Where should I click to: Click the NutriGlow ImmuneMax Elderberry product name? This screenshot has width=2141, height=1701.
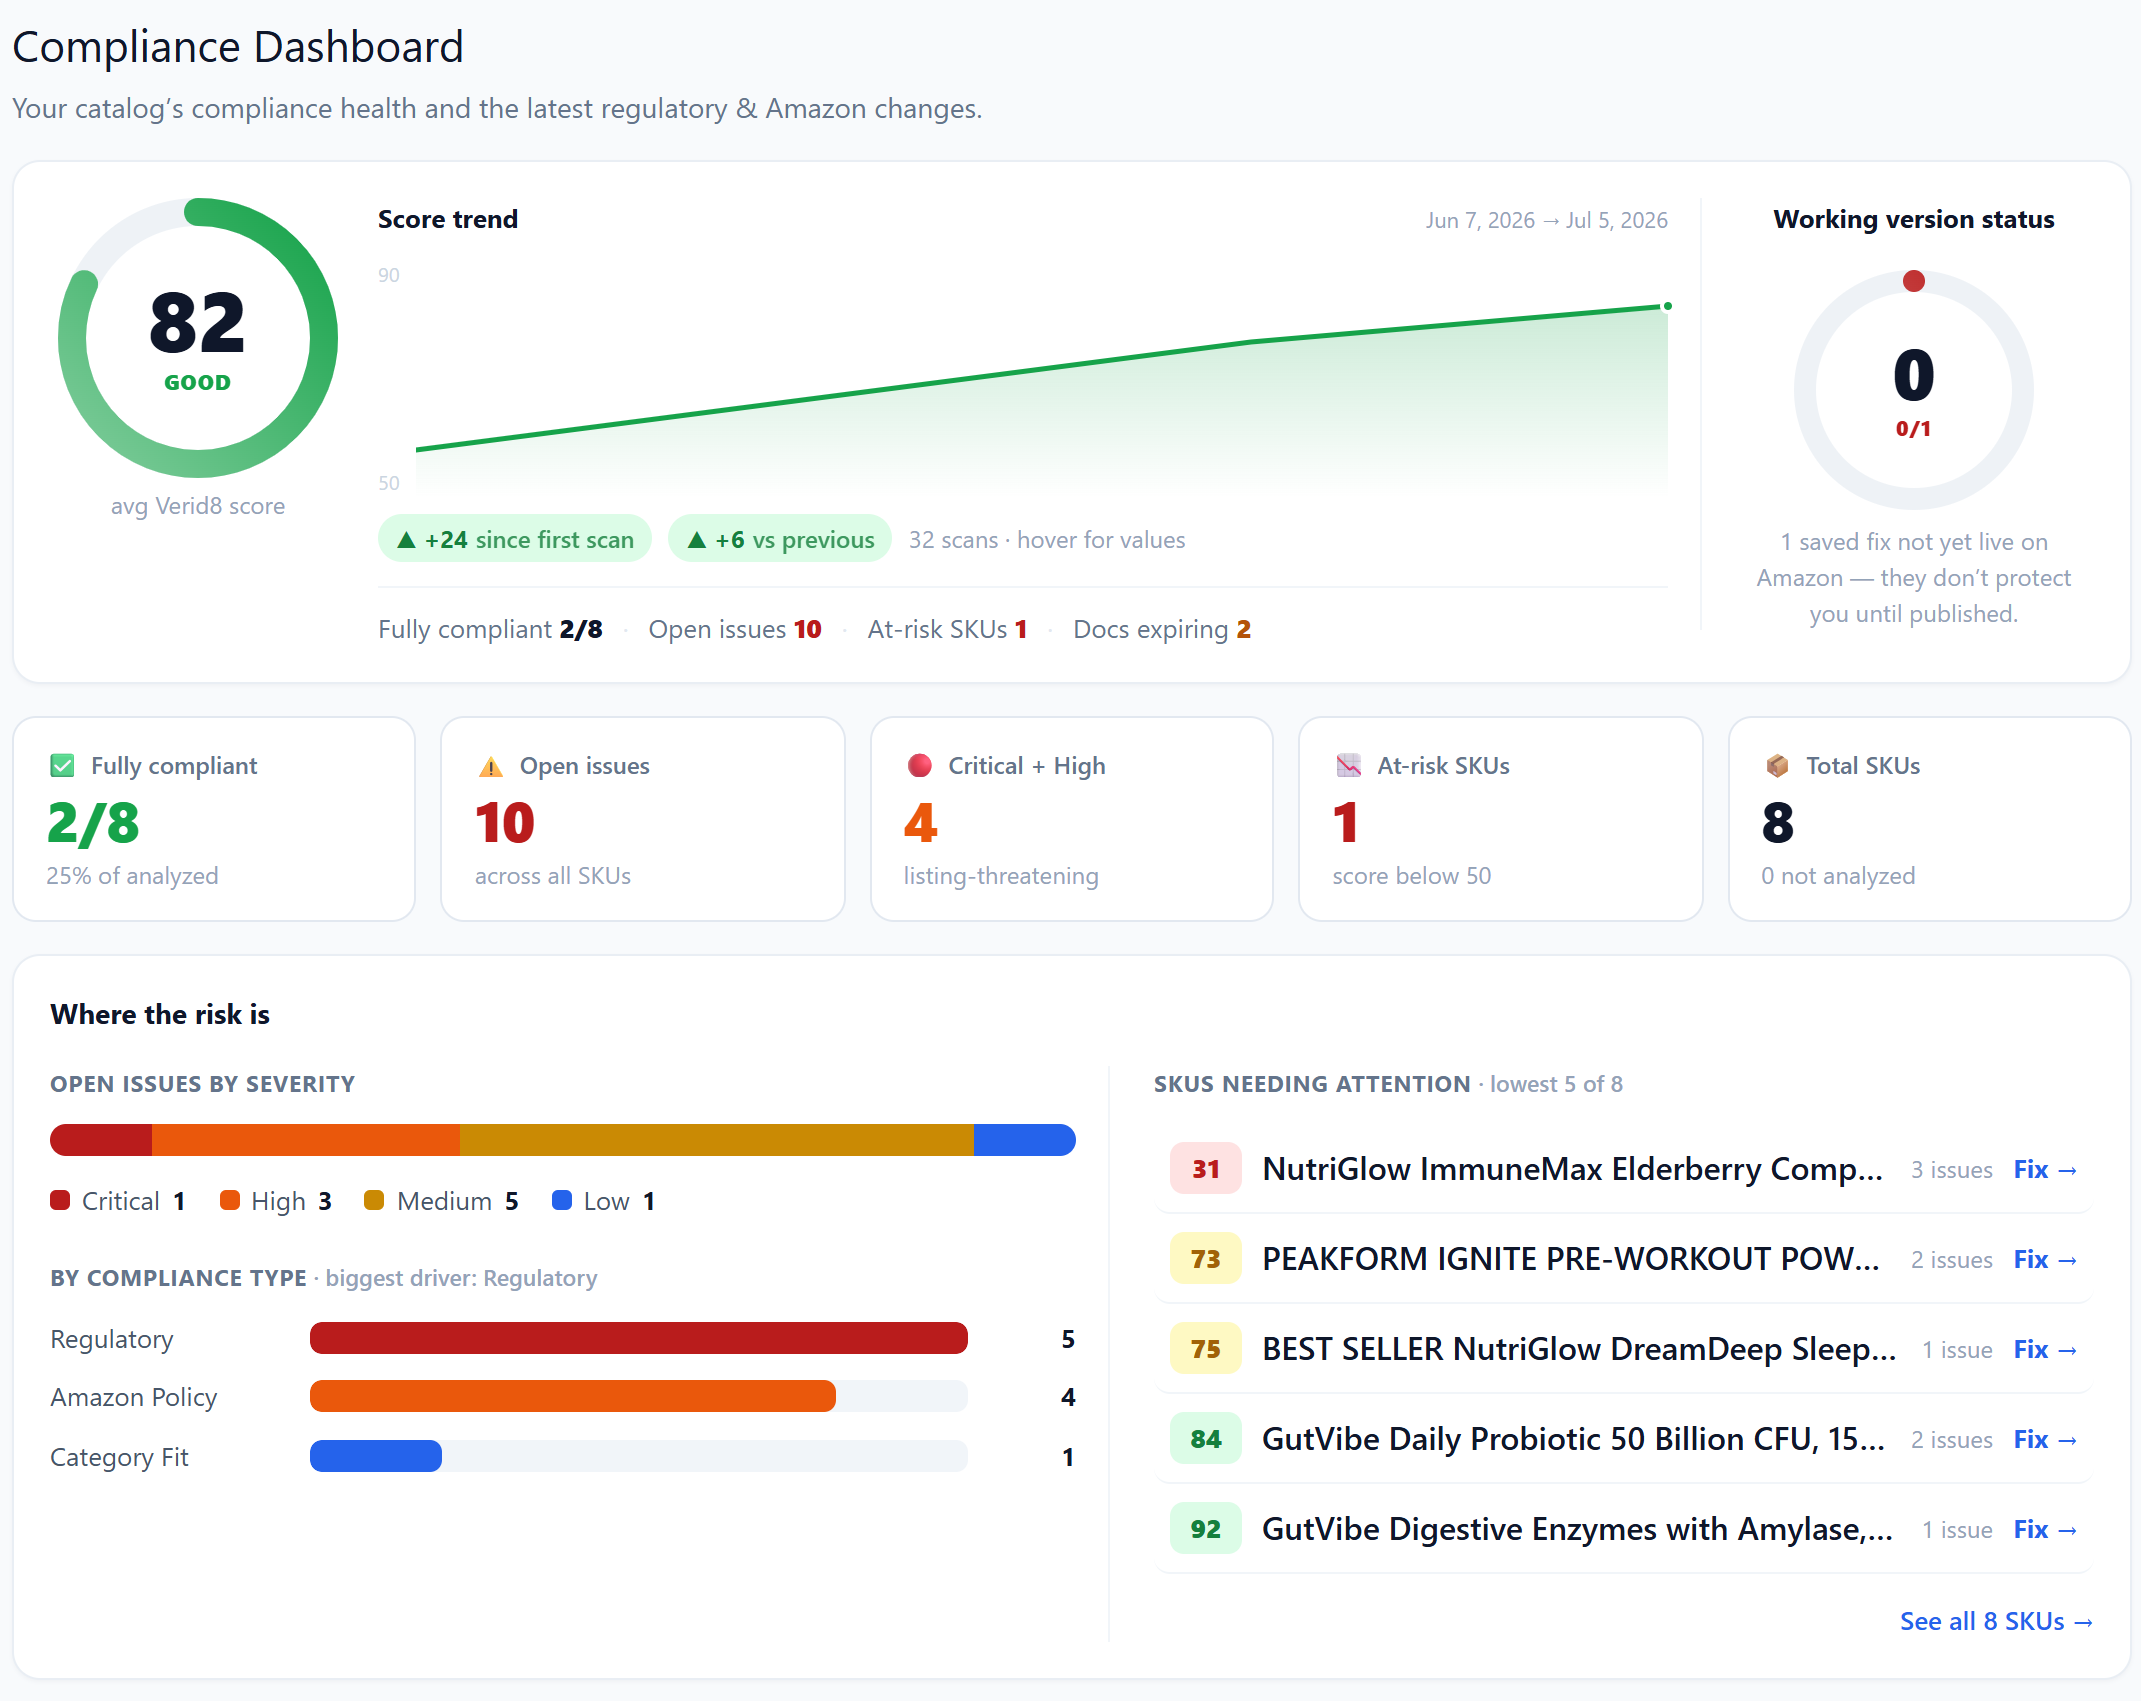(x=1573, y=1169)
